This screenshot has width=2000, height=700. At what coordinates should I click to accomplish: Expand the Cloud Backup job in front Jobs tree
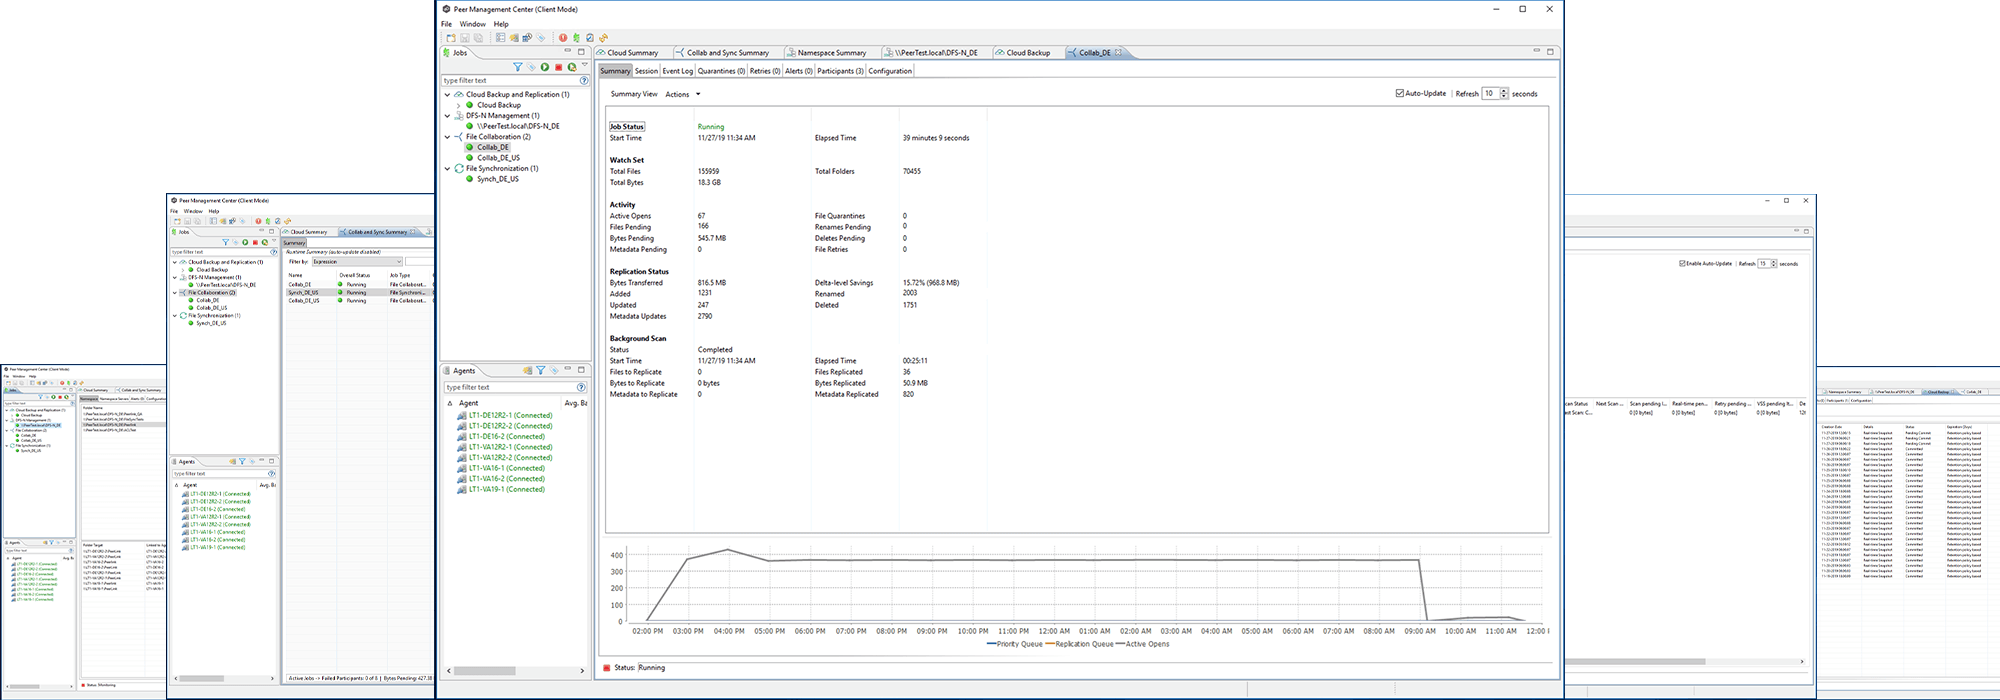click(459, 105)
